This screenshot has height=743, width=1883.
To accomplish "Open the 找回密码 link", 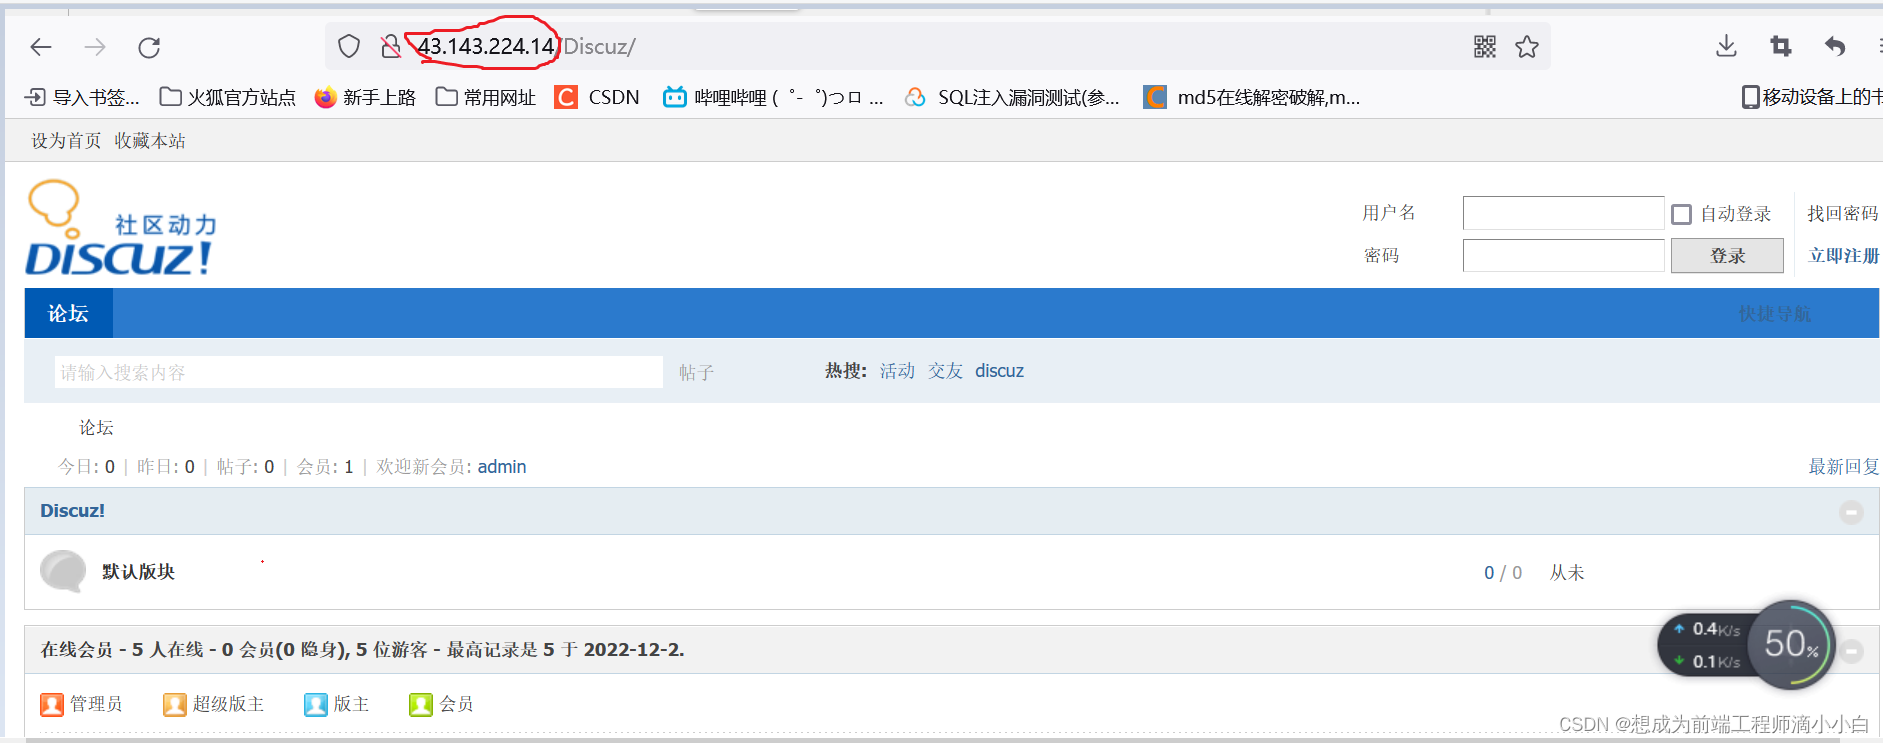I will (1843, 213).
